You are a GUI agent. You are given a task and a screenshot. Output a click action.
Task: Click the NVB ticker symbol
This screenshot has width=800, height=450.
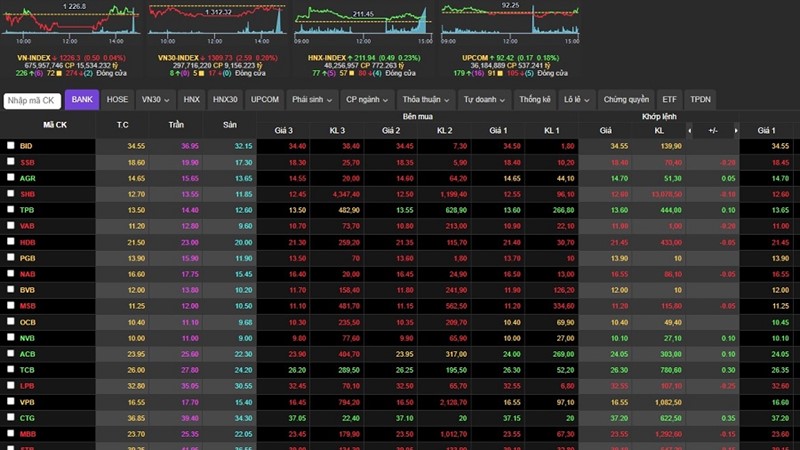point(27,338)
